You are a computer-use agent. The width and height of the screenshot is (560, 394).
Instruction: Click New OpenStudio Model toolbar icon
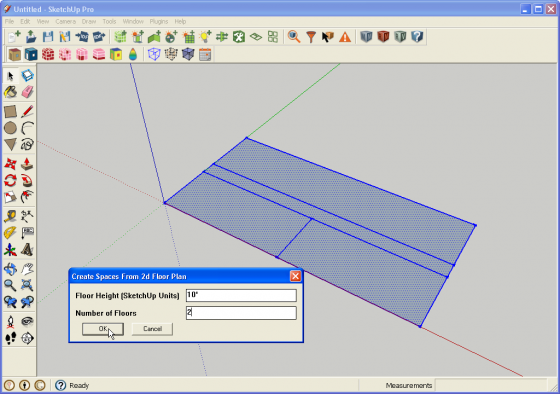click(x=14, y=36)
